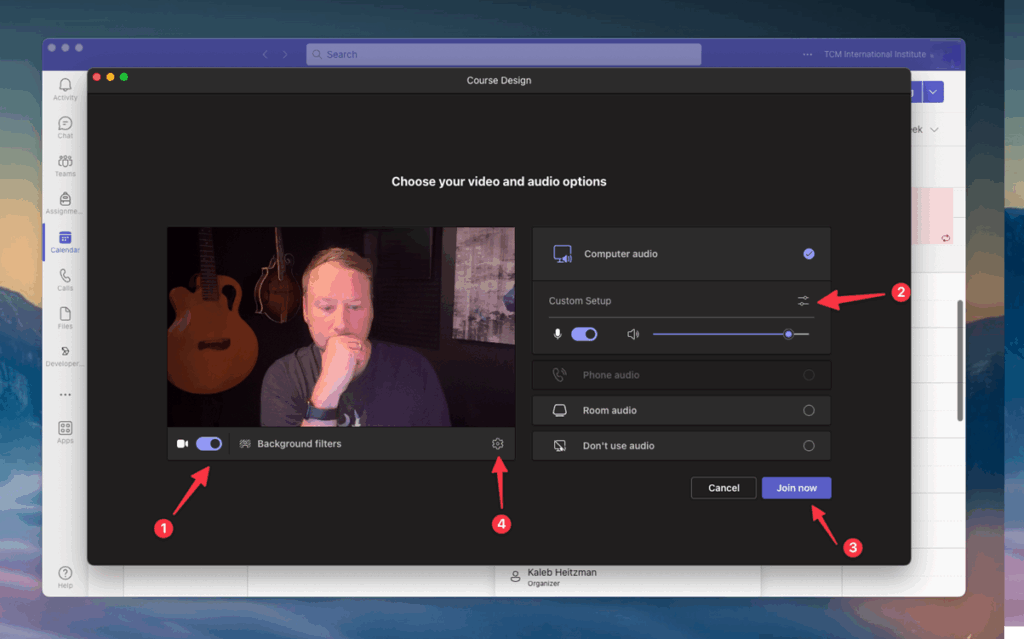This screenshot has width=1024, height=639.
Task: Click the Join now button
Action: [x=796, y=488]
